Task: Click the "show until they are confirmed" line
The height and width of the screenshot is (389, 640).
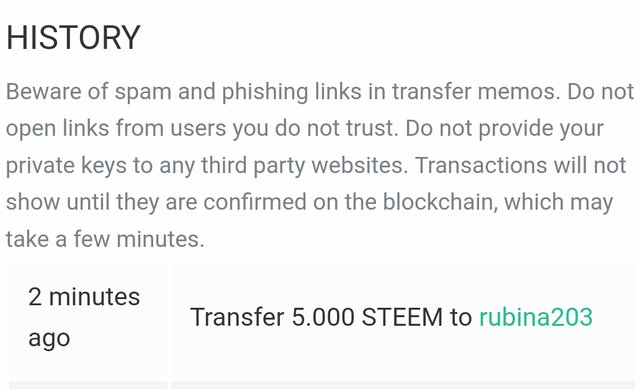Action: tap(309, 202)
